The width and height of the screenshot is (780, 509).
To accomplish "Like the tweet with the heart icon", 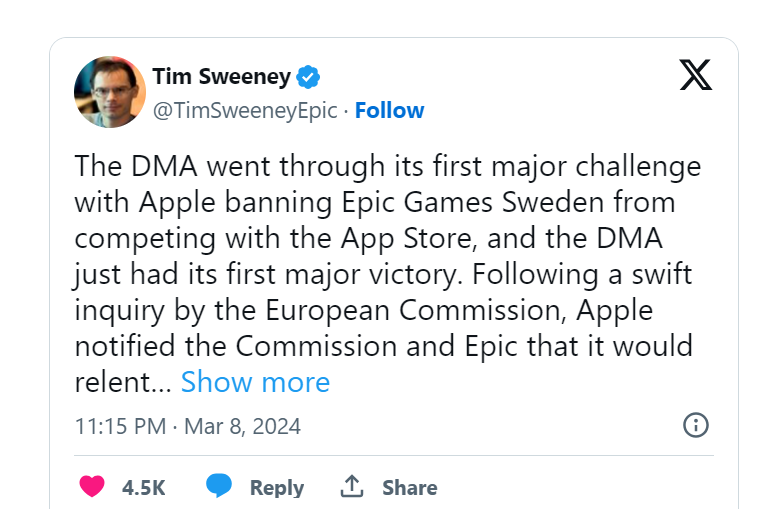I will click(92, 486).
